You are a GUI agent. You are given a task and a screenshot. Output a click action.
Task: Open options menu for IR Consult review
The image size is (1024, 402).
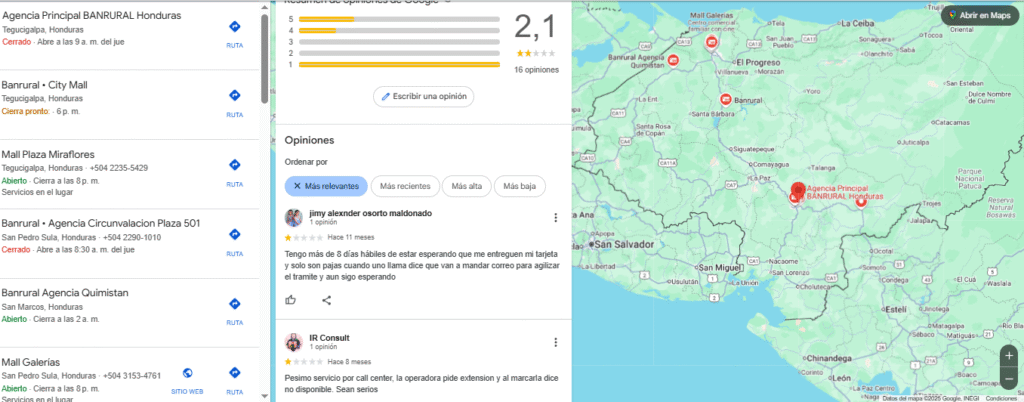[x=555, y=342]
